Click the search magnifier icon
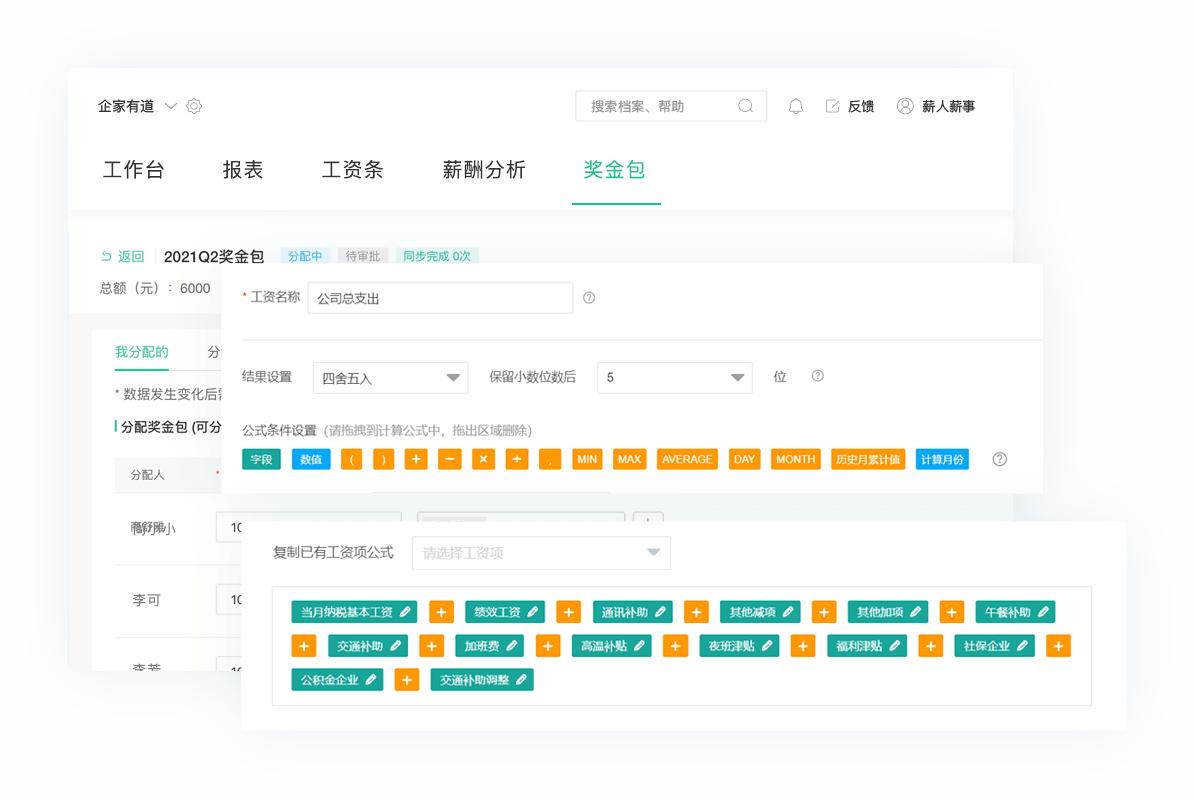The image size is (1195, 799). pyautogui.click(x=746, y=106)
